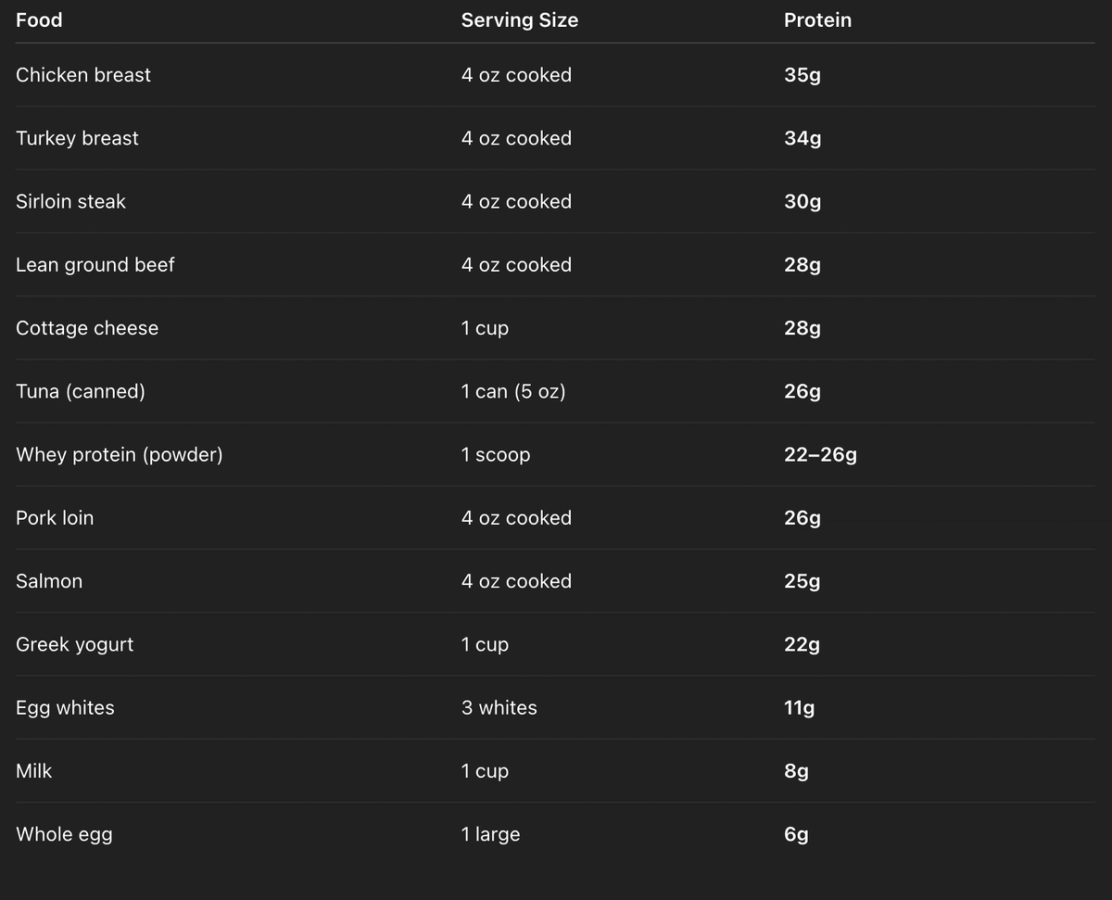This screenshot has width=1112, height=900.
Task: Click the 22–26g protein value
Action: (820, 454)
